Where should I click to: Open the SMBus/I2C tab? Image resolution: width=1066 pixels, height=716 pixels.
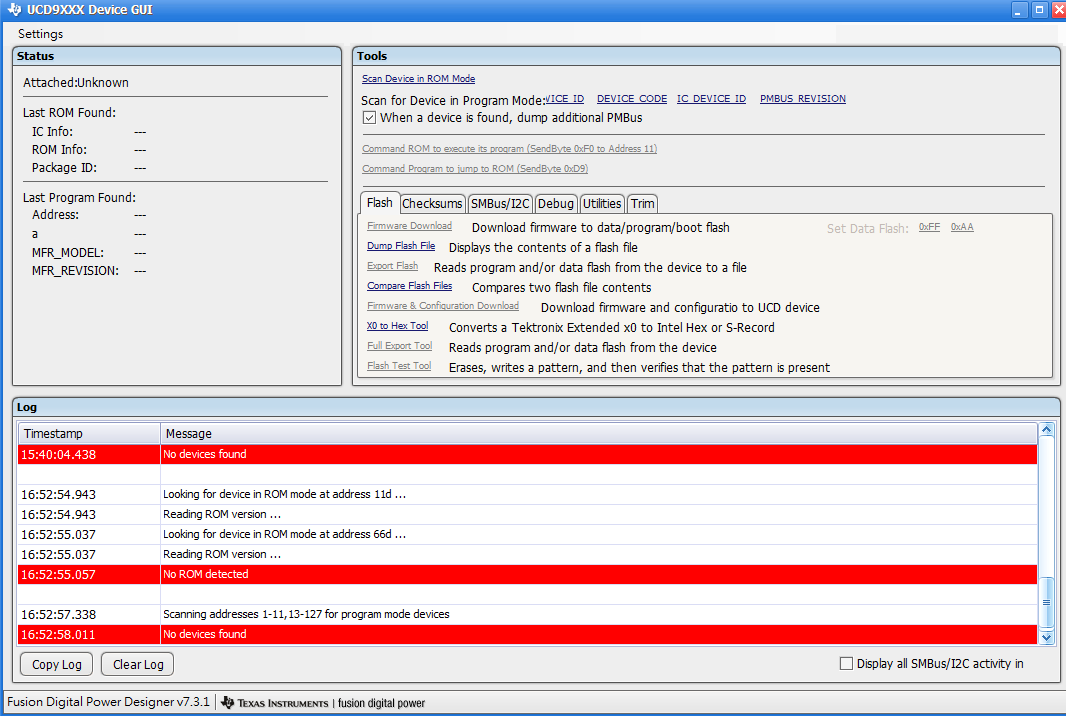[500, 203]
